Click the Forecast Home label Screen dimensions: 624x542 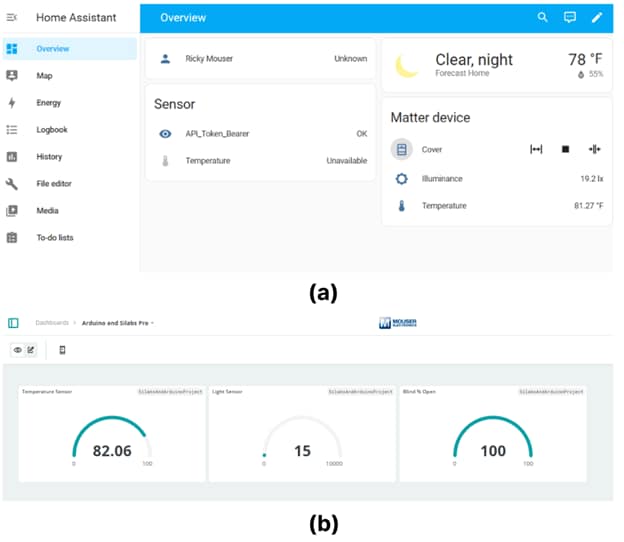(x=462, y=73)
